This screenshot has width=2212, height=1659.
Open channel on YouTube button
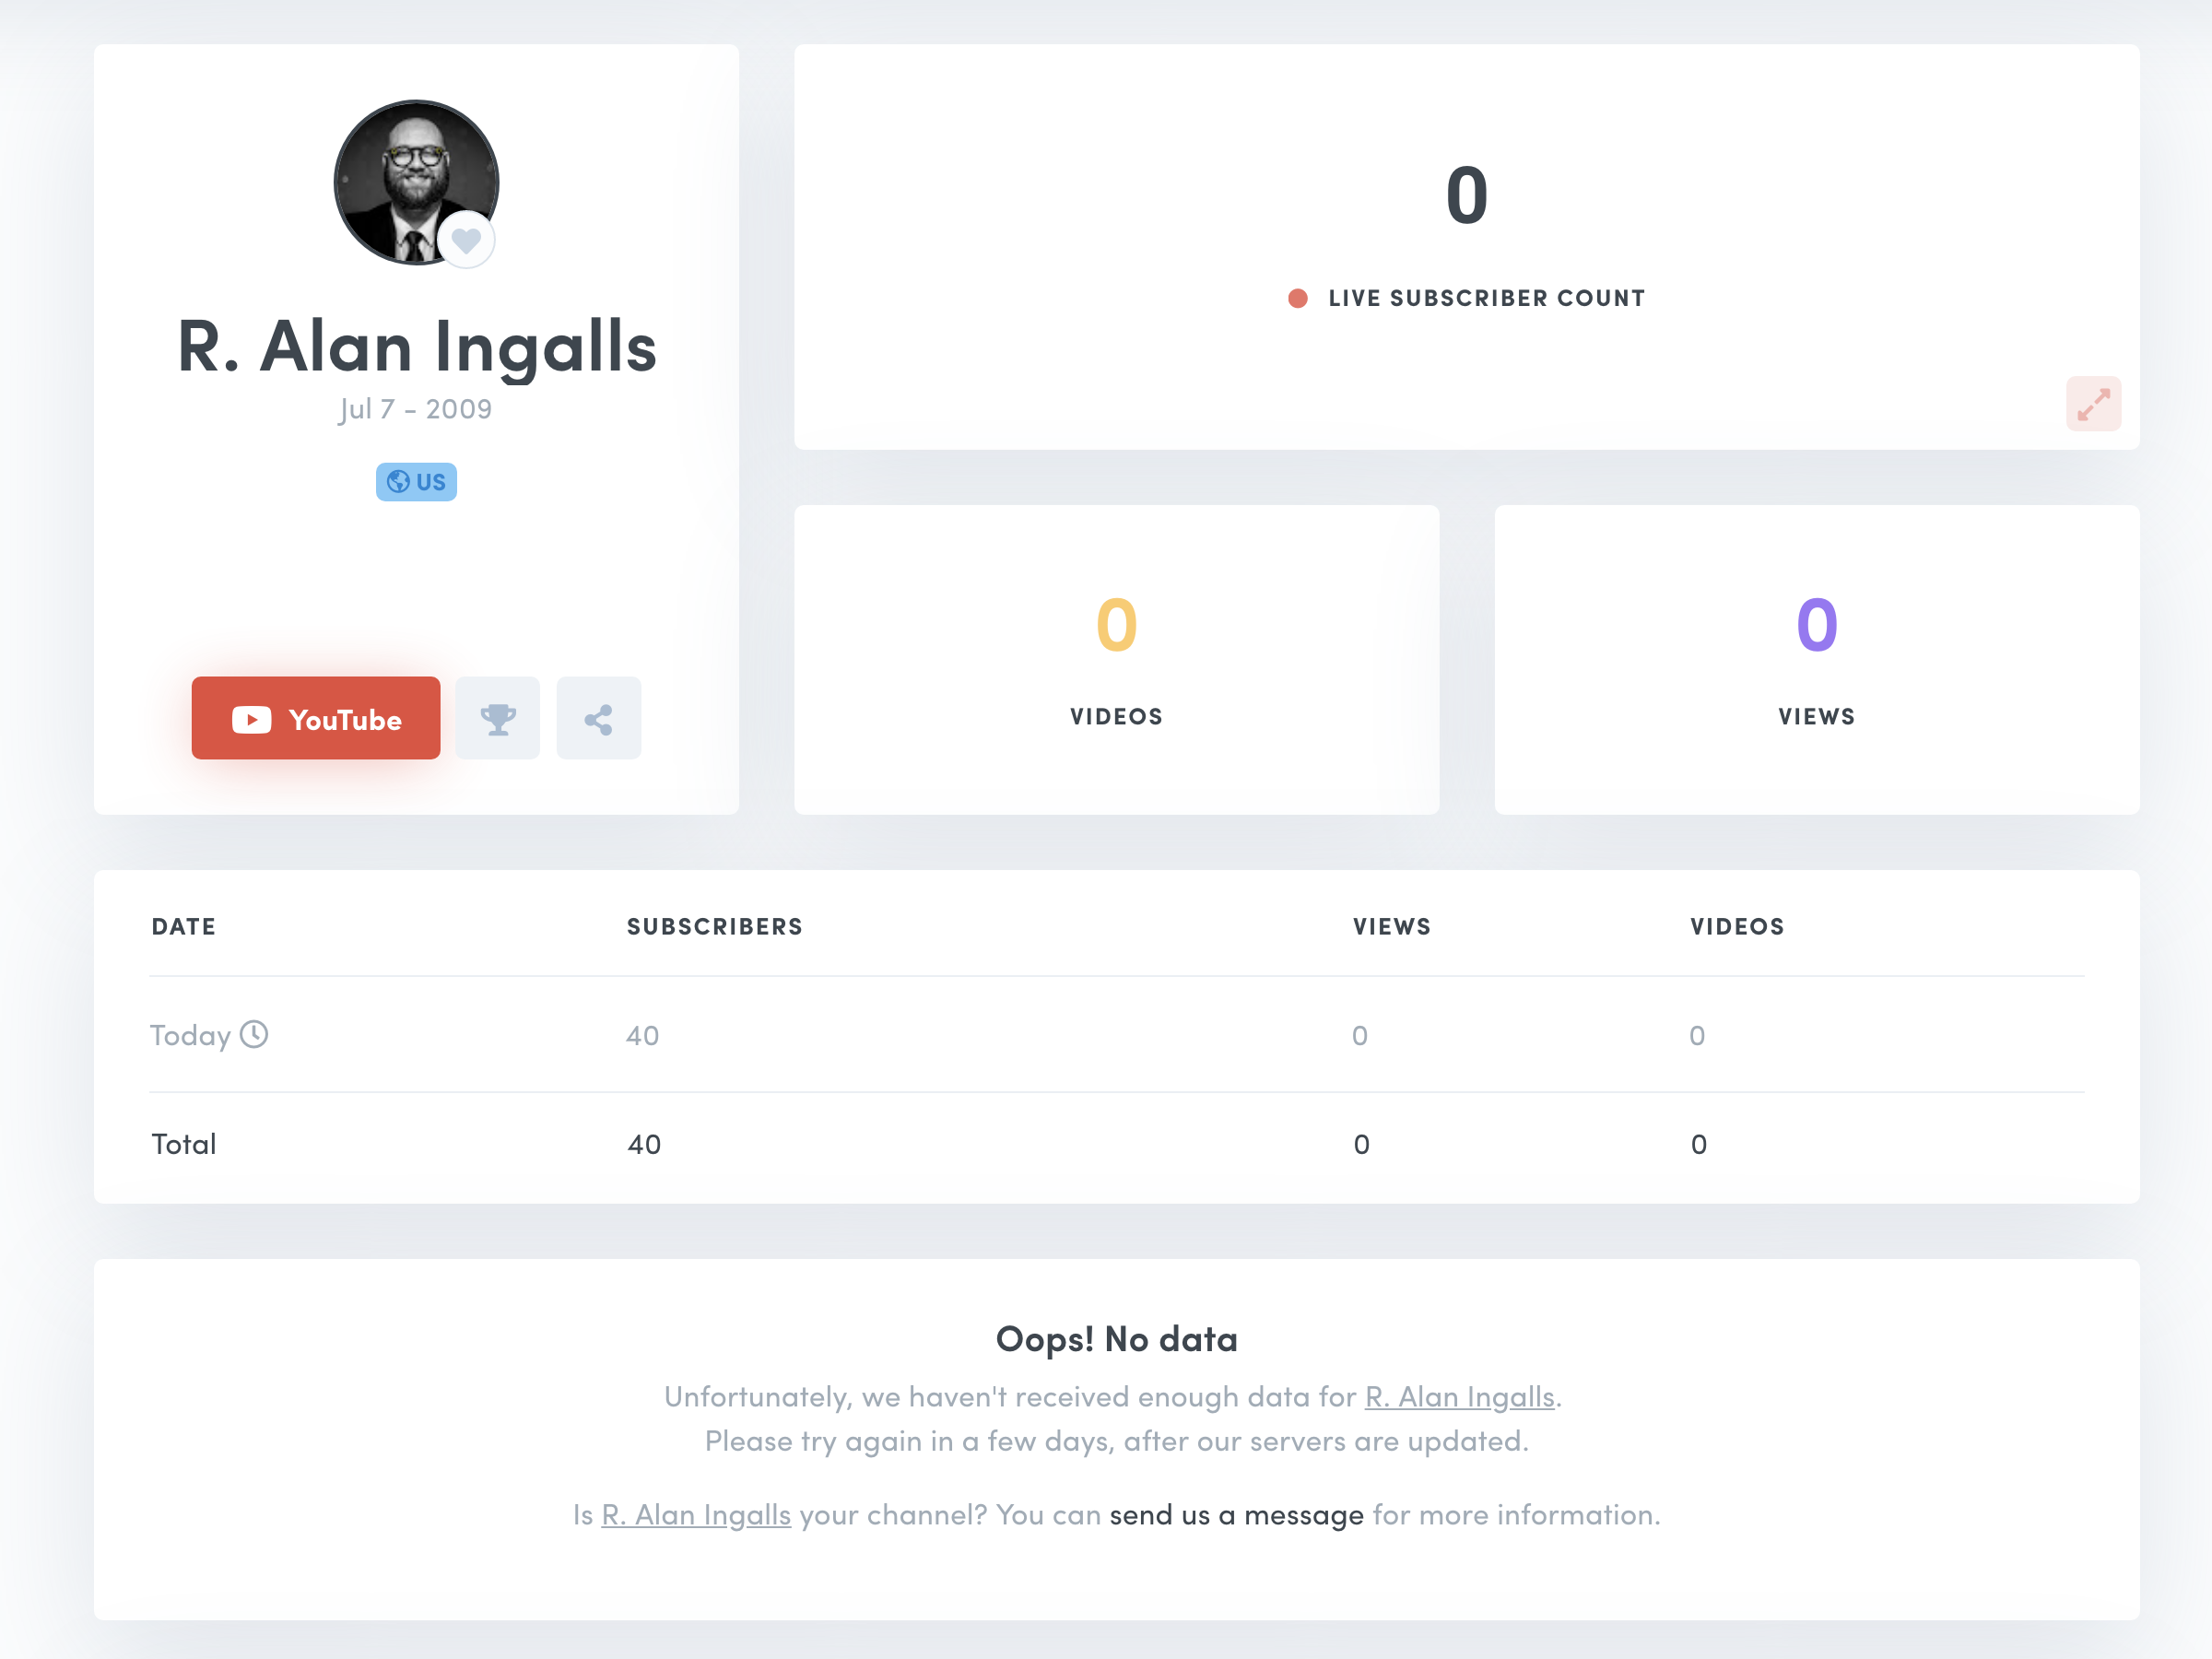316,718
